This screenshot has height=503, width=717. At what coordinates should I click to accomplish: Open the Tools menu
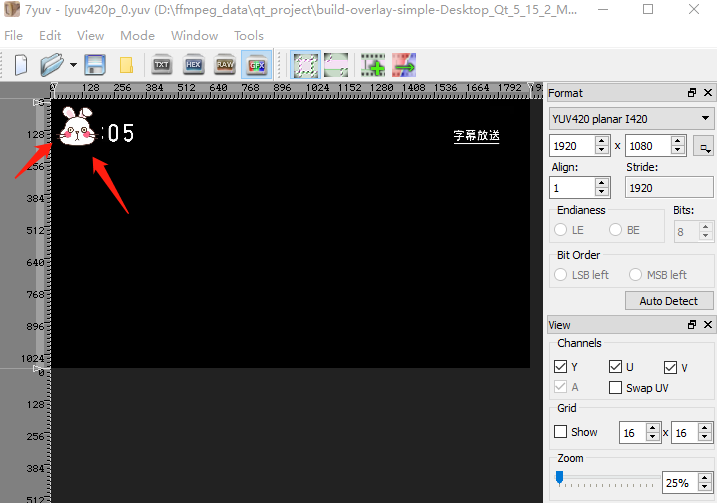(249, 36)
